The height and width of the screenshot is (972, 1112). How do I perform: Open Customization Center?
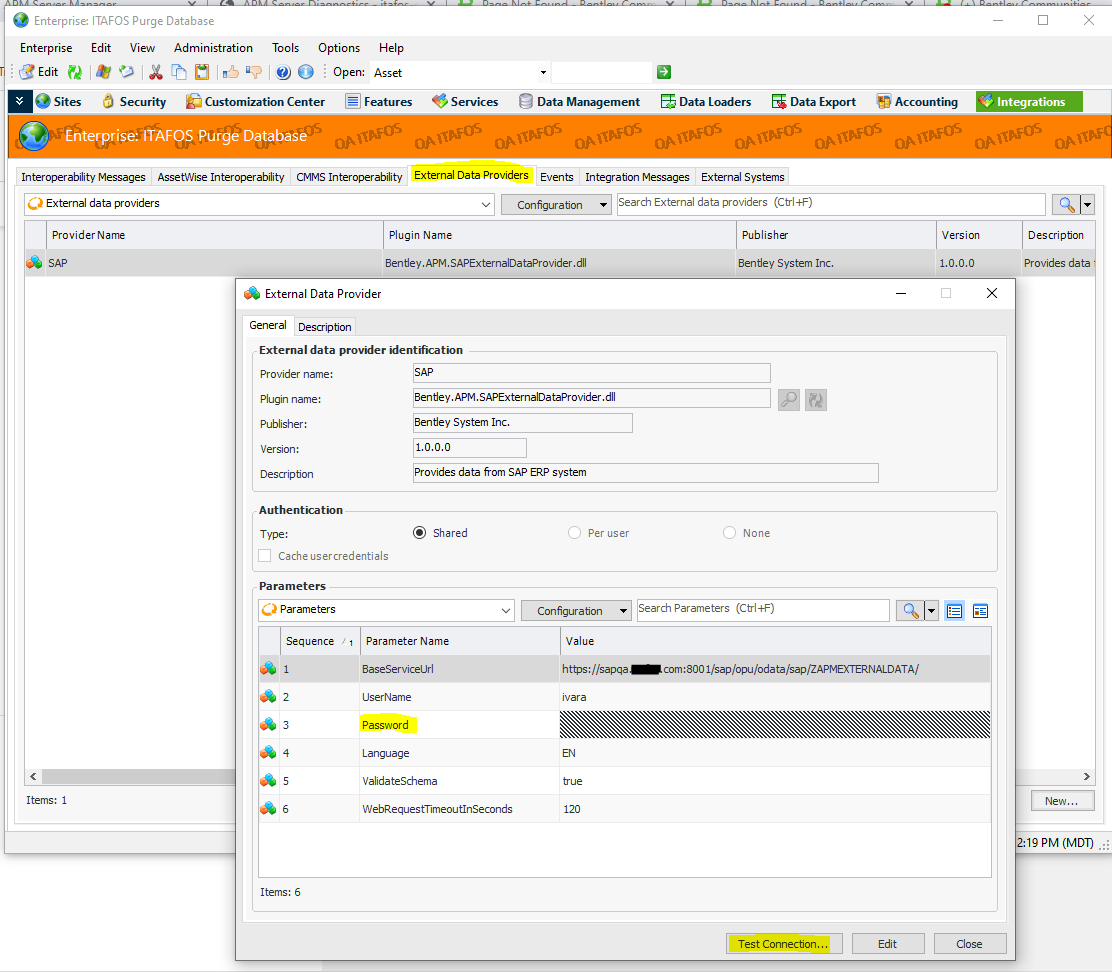coord(255,101)
